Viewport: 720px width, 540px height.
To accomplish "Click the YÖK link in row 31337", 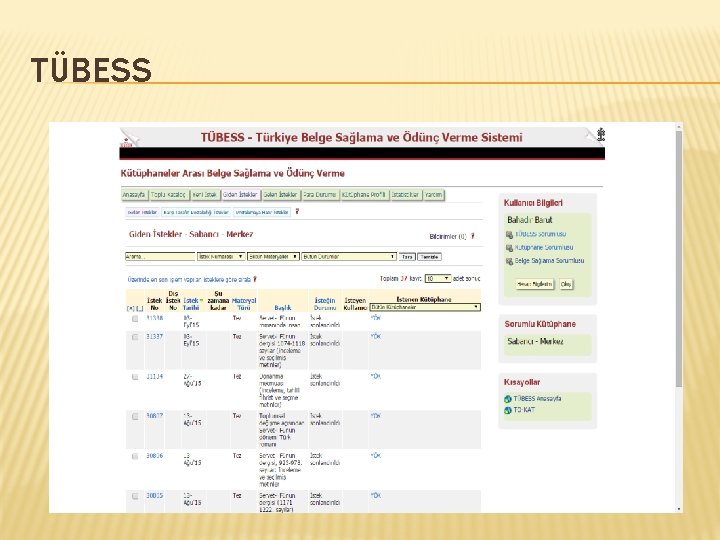I will click(x=376, y=337).
